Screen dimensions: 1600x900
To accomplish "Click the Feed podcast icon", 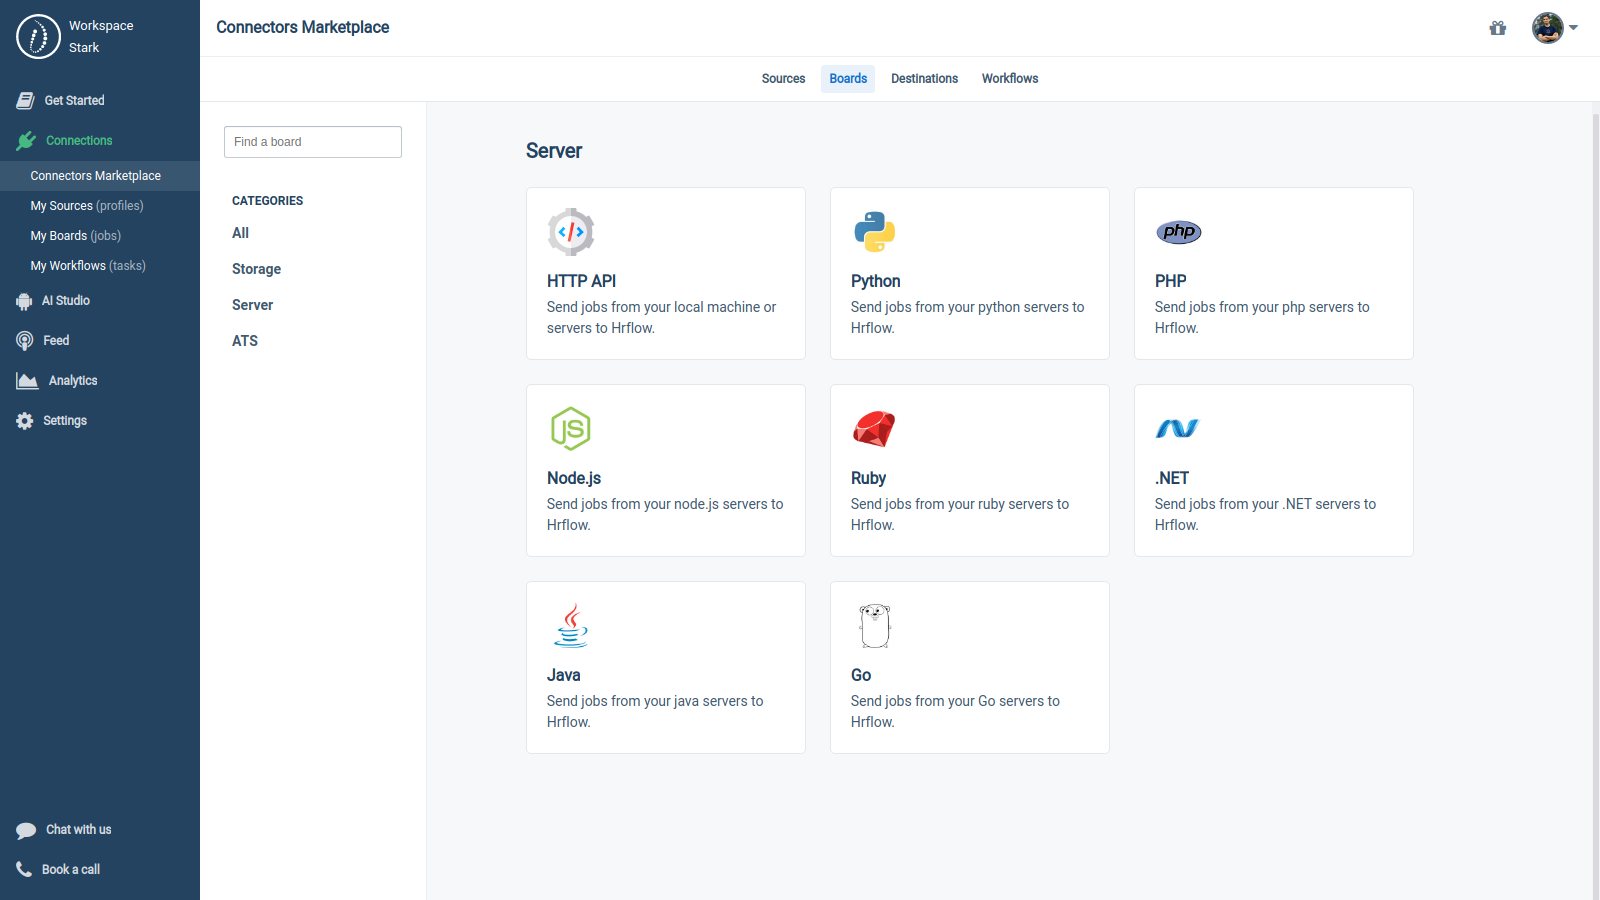I will [x=25, y=341].
